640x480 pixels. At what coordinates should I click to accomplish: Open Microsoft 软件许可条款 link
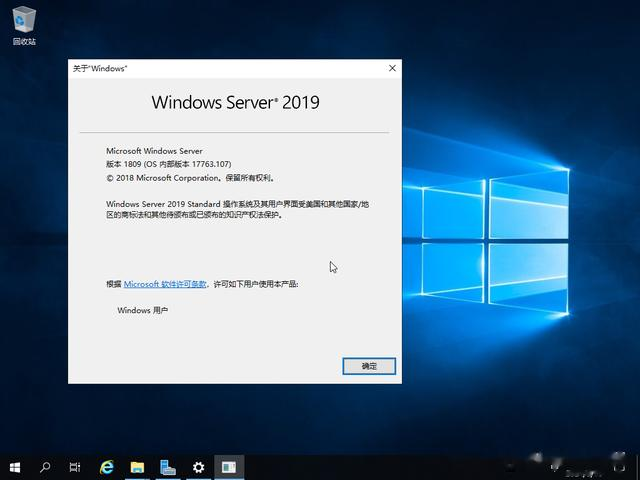[165, 284]
